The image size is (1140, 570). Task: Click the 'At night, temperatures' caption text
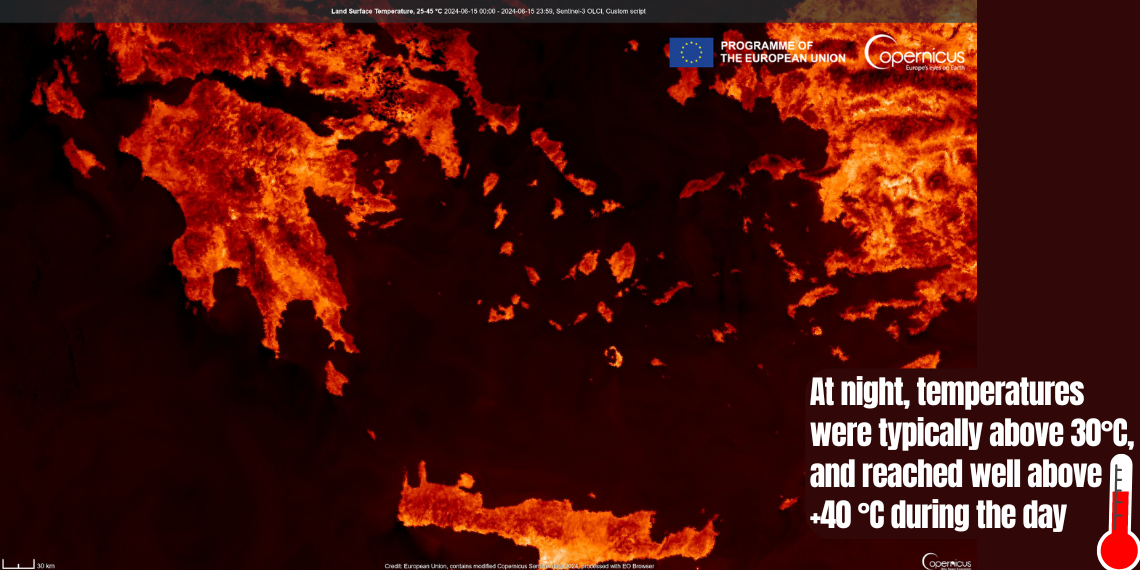pyautogui.click(x=946, y=392)
